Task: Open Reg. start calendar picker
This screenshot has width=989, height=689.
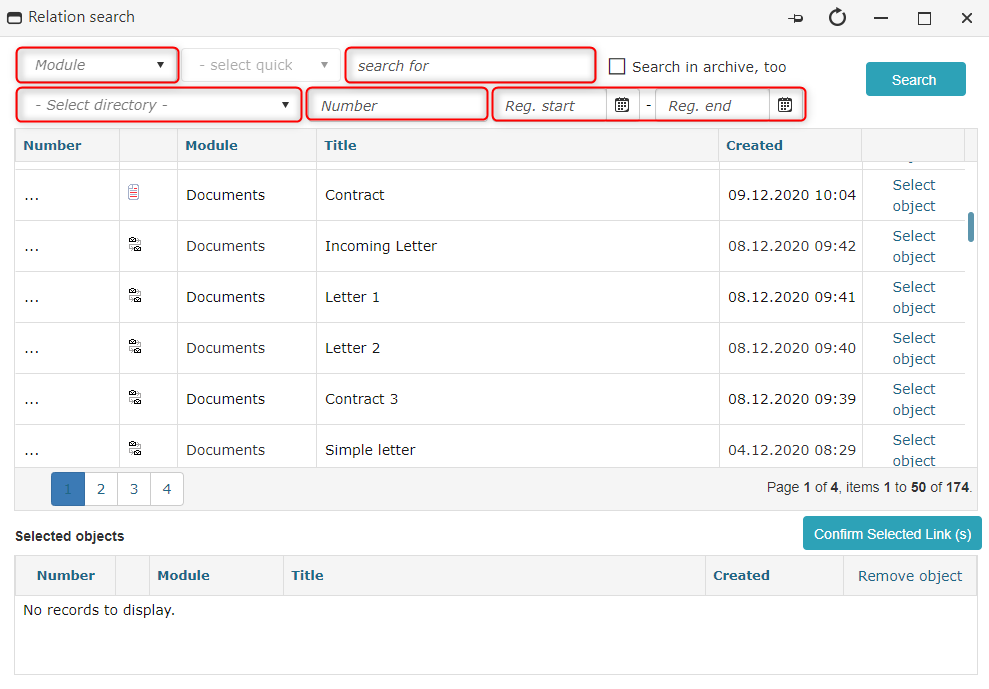Action: click(622, 105)
